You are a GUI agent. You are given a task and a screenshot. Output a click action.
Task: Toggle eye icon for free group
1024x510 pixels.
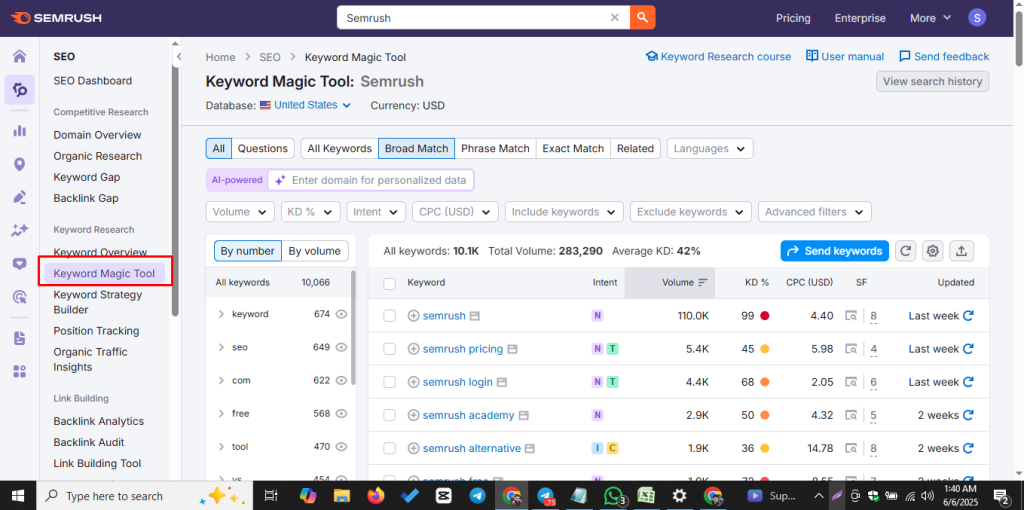click(x=341, y=413)
